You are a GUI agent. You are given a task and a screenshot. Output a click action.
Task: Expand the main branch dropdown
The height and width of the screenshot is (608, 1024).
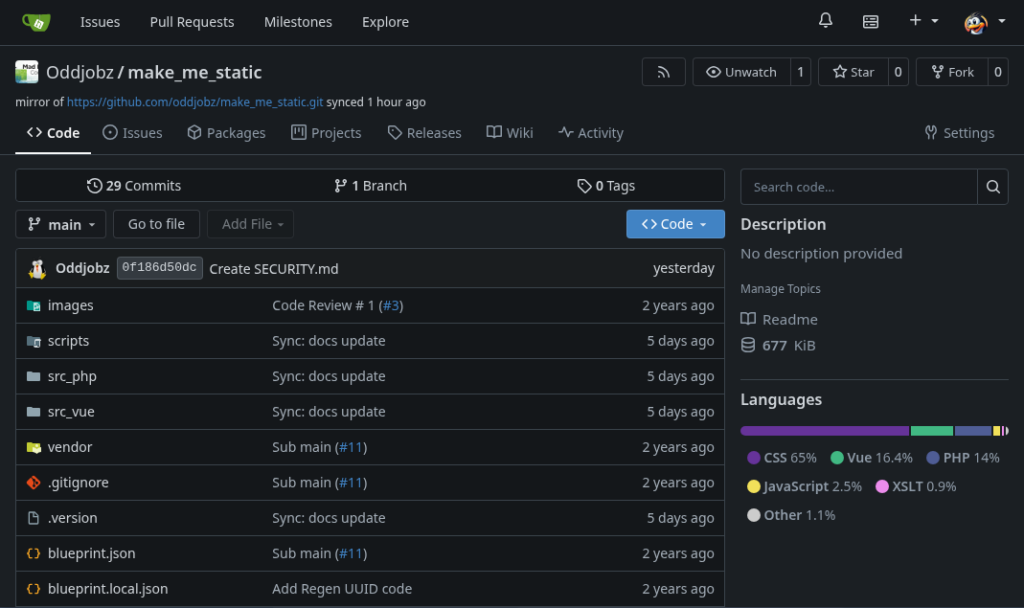(x=60, y=224)
